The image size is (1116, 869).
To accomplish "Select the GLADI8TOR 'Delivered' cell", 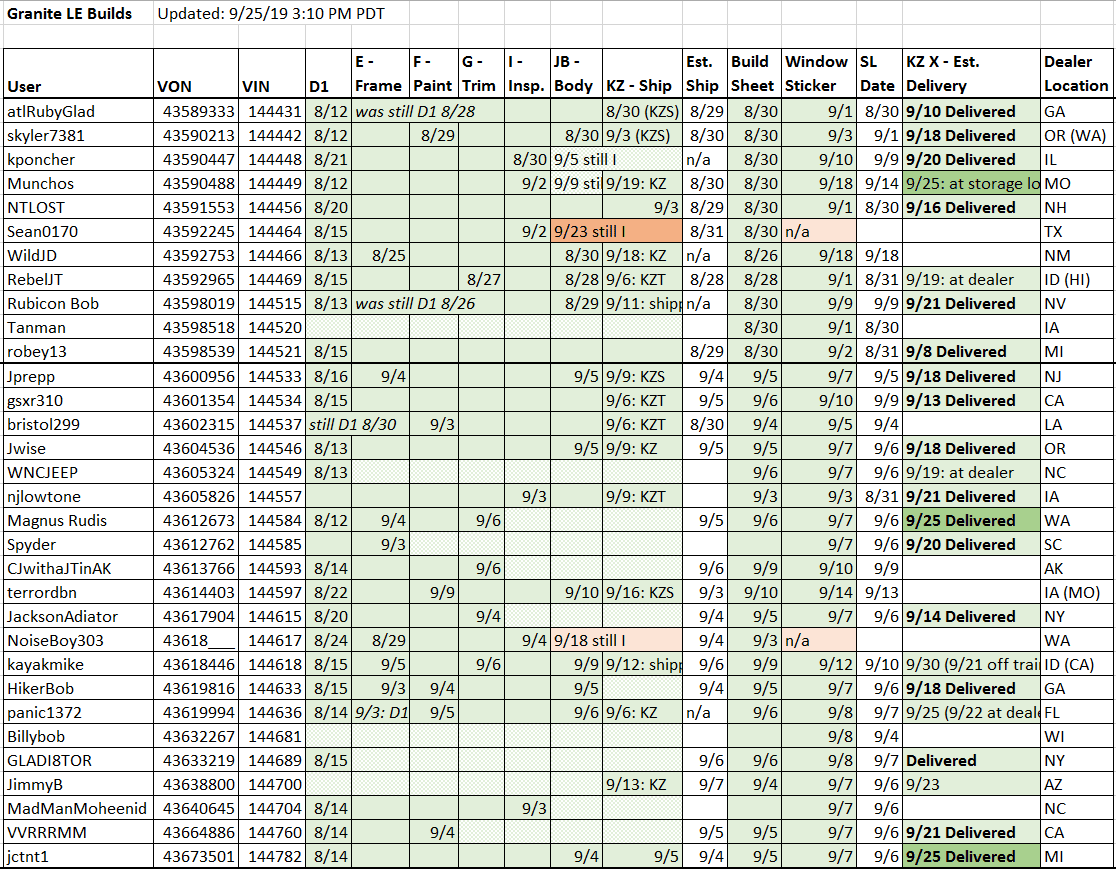I will click(x=972, y=760).
